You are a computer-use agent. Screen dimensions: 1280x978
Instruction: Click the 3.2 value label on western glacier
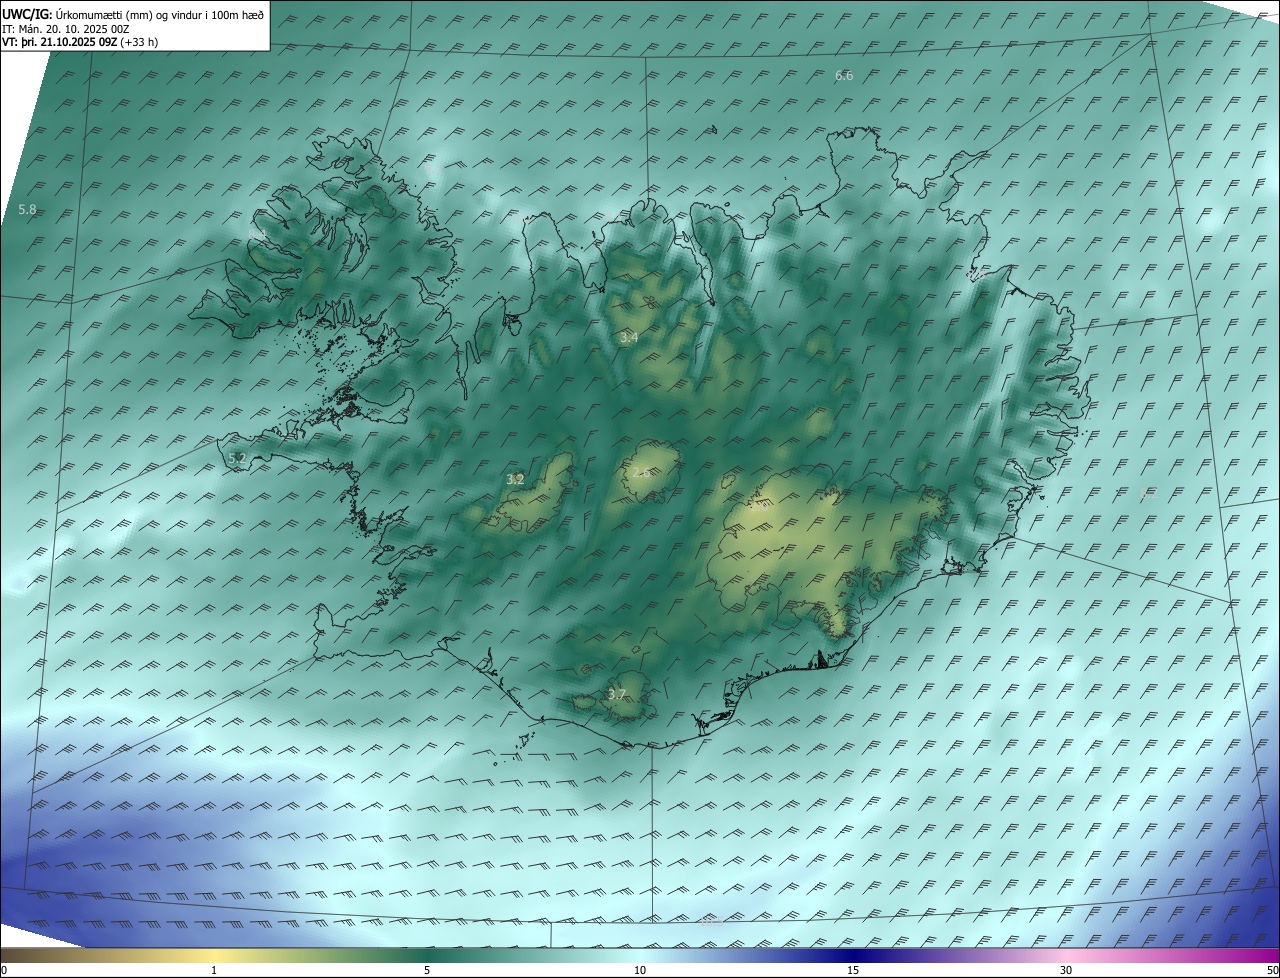pyautogui.click(x=515, y=479)
